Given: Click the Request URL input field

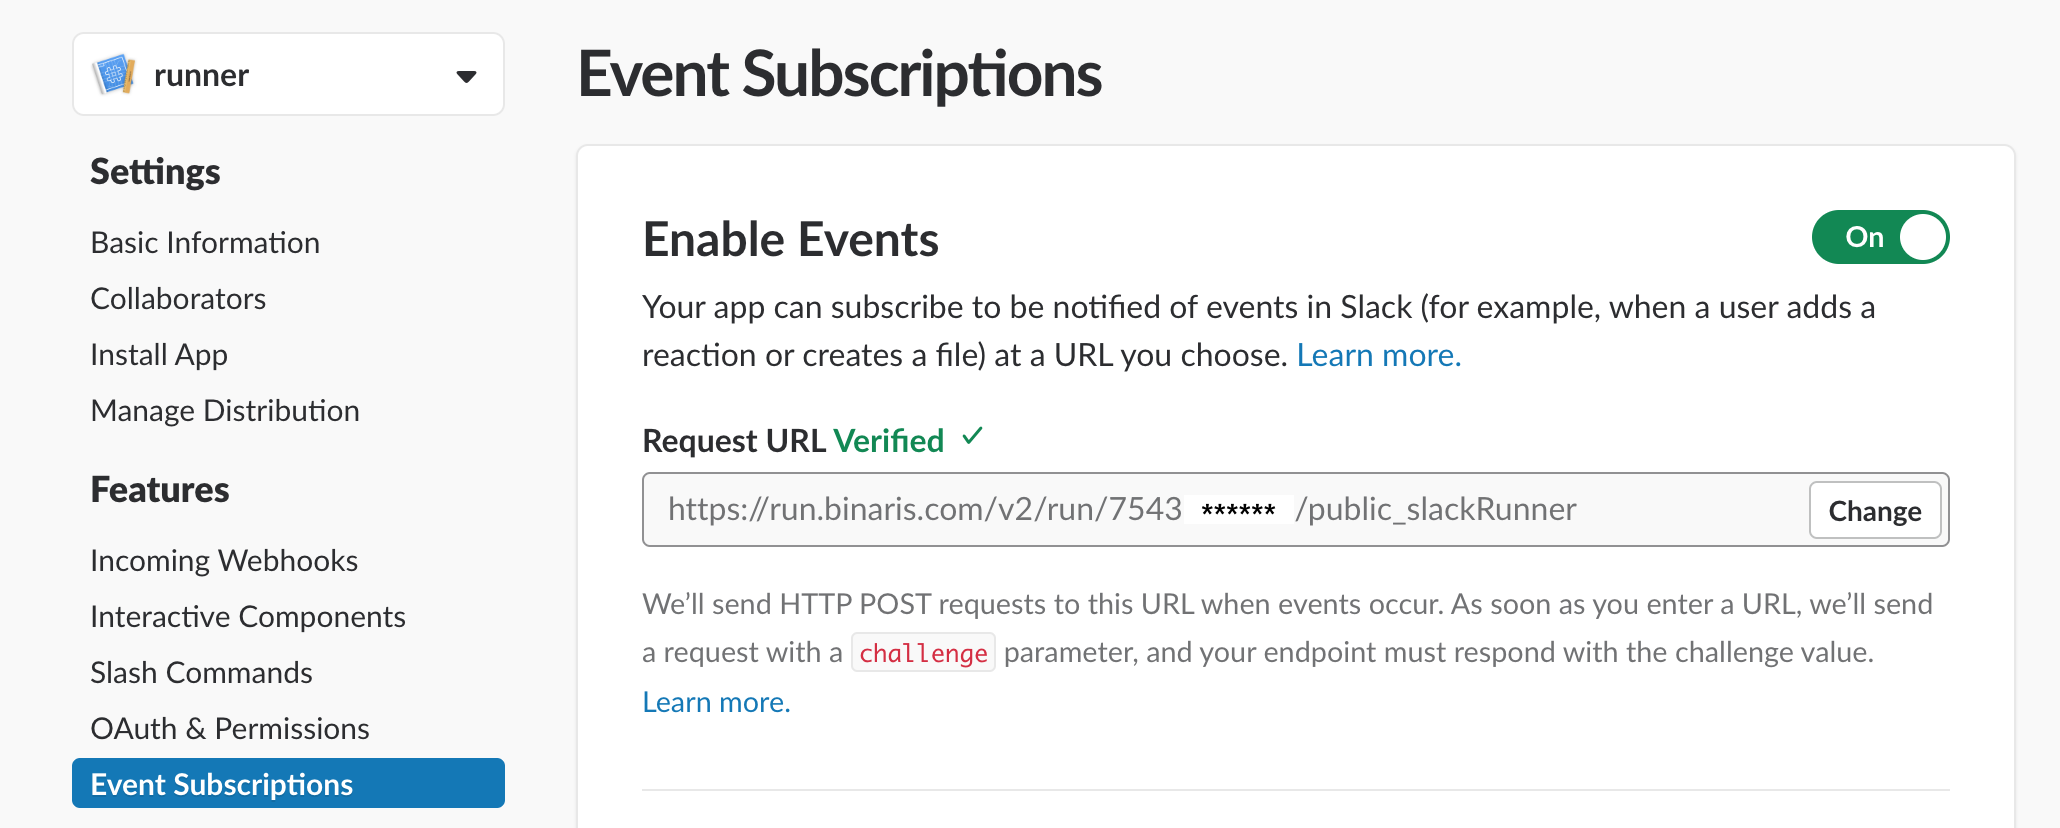Looking at the screenshot, I should 1225,510.
